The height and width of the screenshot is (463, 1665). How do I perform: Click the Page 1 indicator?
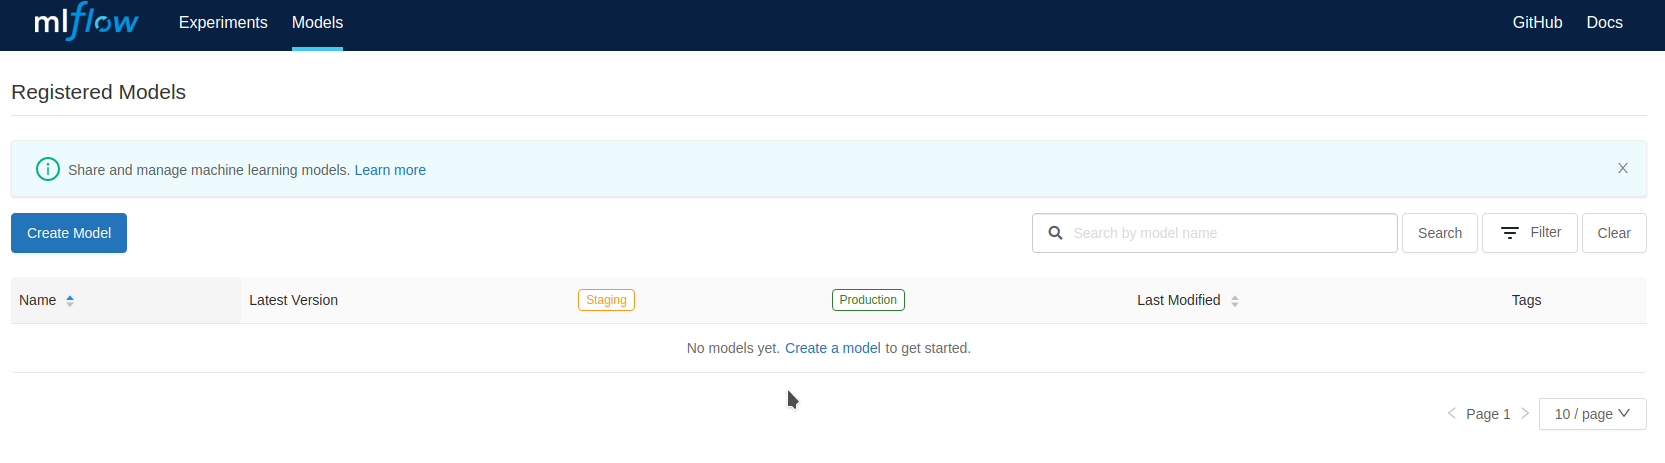pyautogui.click(x=1488, y=414)
